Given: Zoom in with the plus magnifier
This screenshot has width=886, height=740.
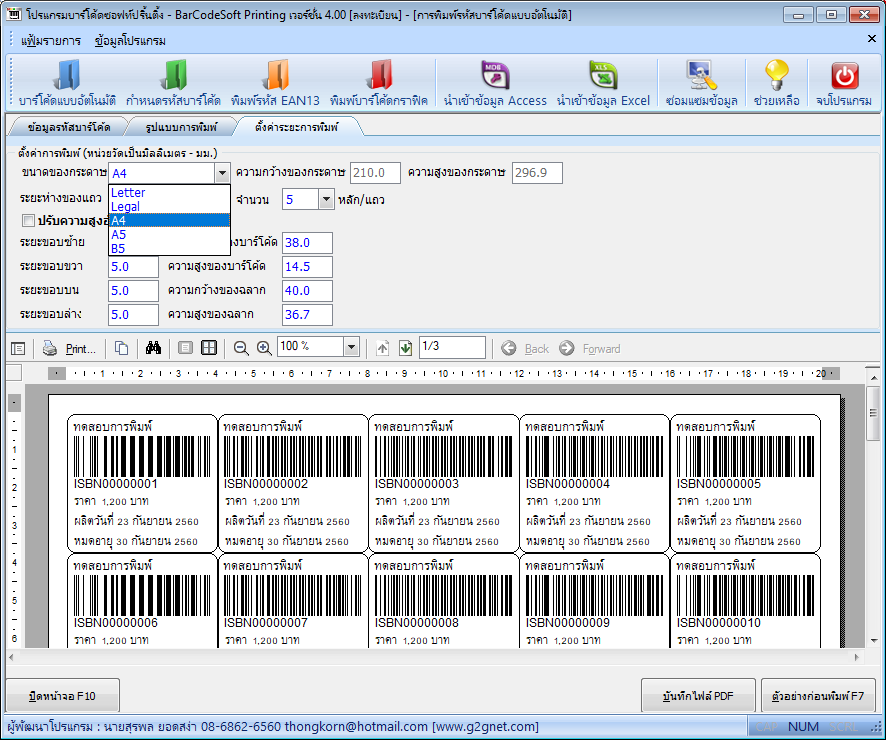Looking at the screenshot, I should click(264, 349).
